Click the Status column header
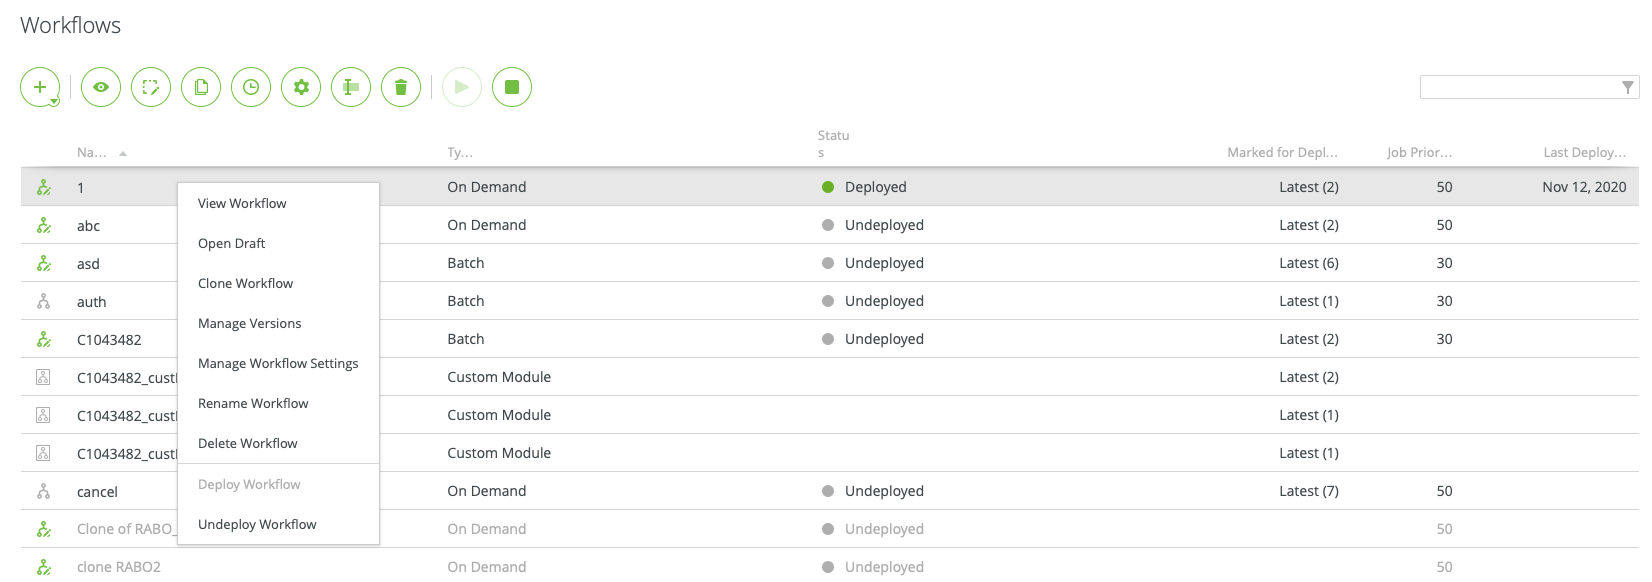This screenshot has height=582, width=1652. click(833, 144)
